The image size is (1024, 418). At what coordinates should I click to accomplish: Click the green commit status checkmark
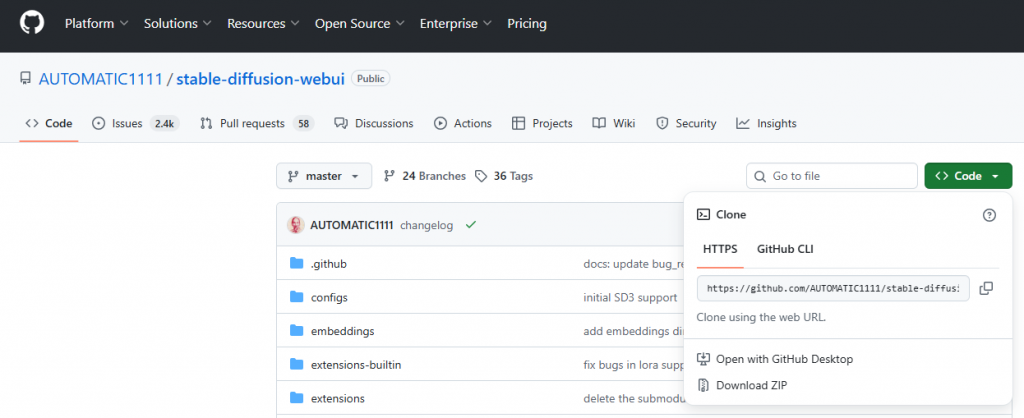point(470,225)
